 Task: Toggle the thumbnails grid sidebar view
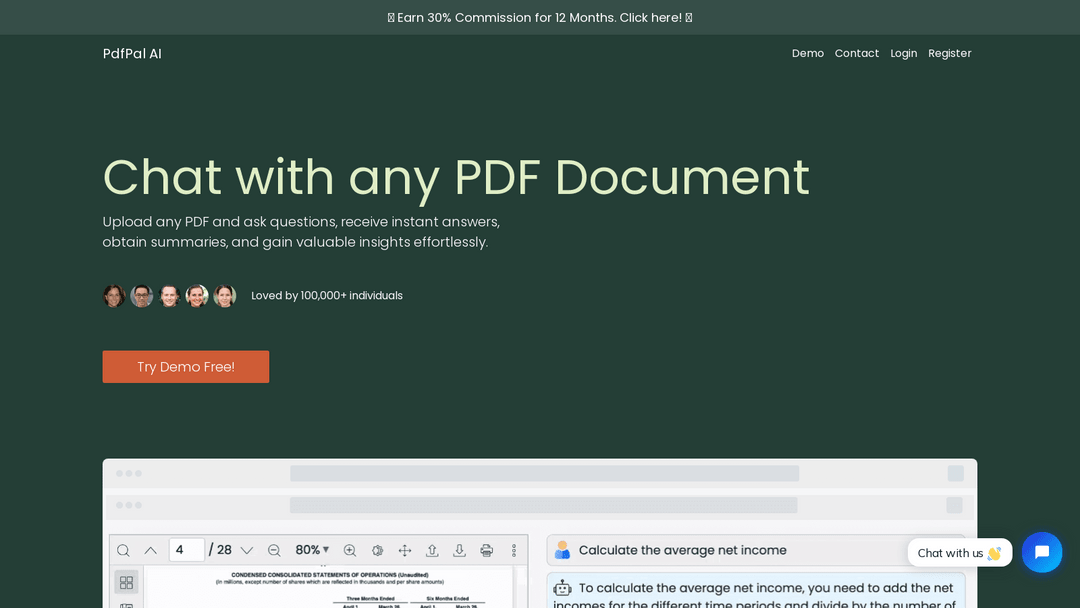coord(126,582)
